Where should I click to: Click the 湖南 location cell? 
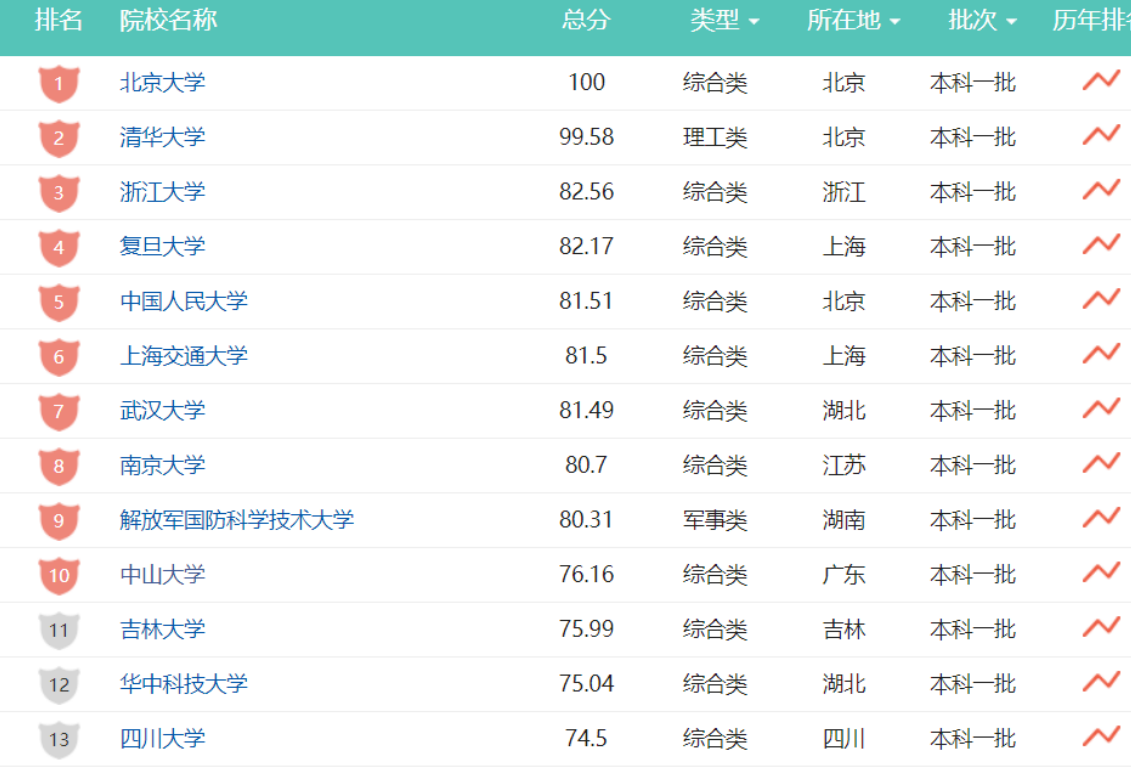[x=844, y=520]
